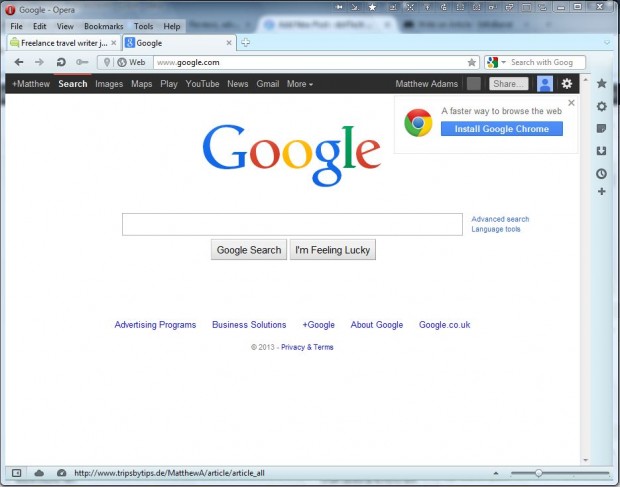The height and width of the screenshot is (487, 620).
Task: Open Notes panel in Opera sidebar
Action: pyautogui.click(x=601, y=128)
